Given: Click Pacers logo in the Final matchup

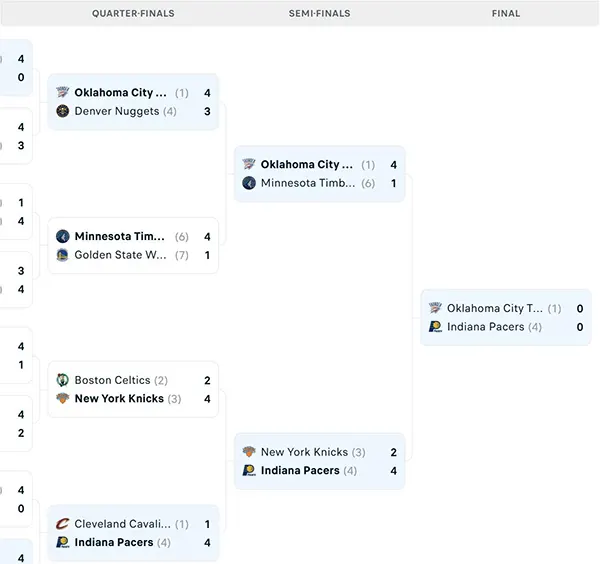Looking at the screenshot, I should pos(435,327).
